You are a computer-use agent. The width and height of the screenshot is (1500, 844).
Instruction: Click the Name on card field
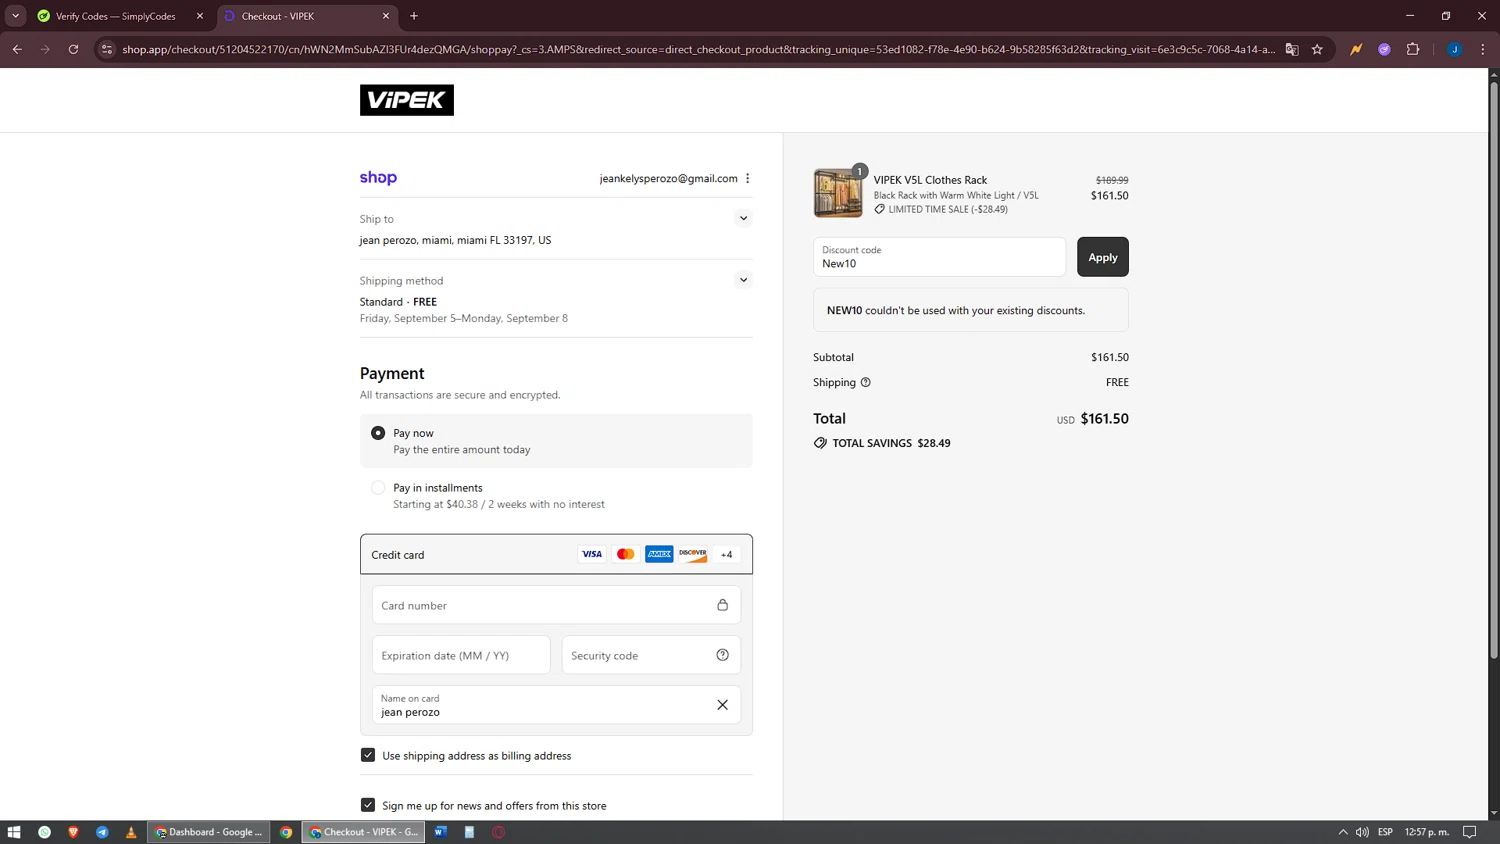point(556,705)
